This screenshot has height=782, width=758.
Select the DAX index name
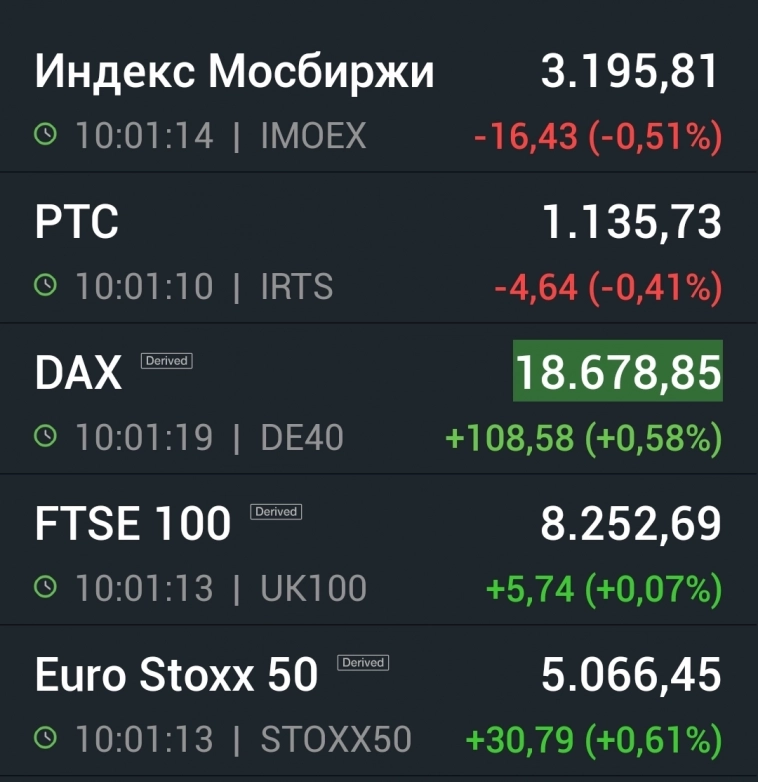pyautogui.click(x=78, y=374)
